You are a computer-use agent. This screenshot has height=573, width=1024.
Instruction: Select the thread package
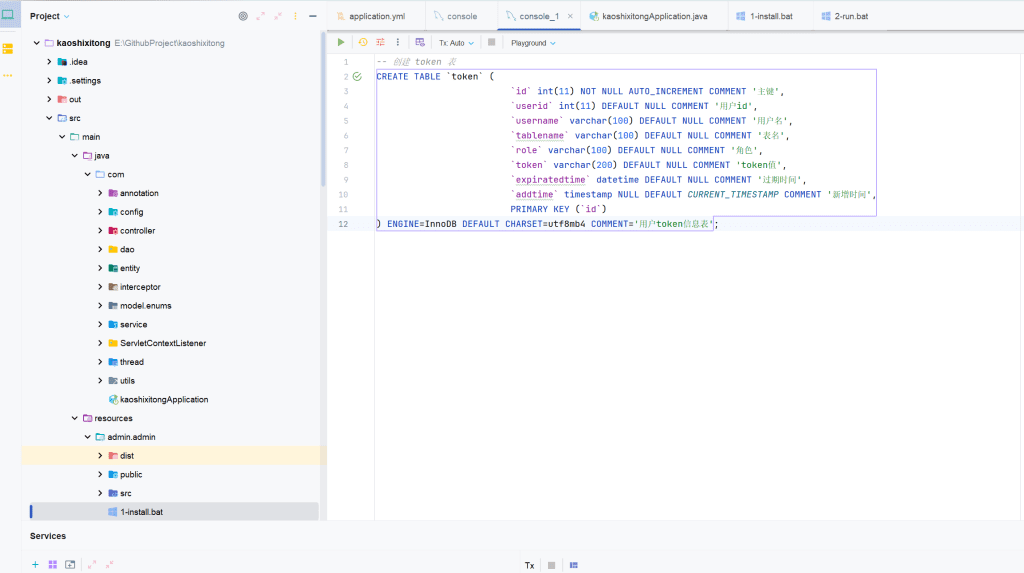pos(131,362)
